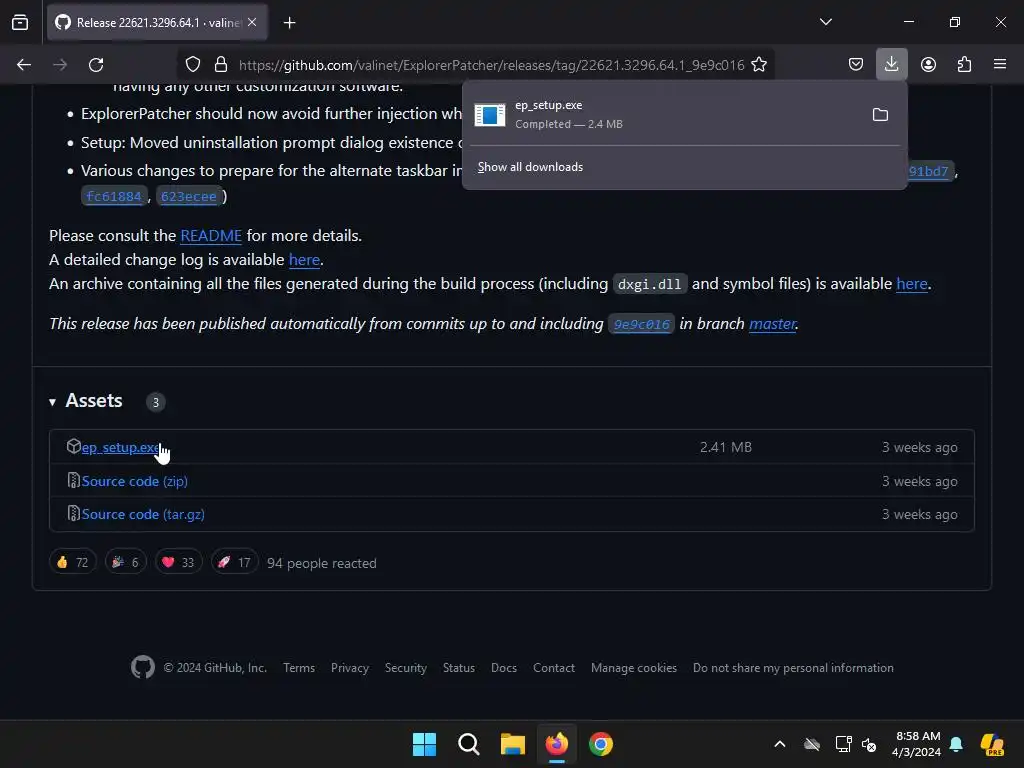This screenshot has width=1024, height=768.
Task: Toggle party popper reaction with 6
Action: coord(125,562)
